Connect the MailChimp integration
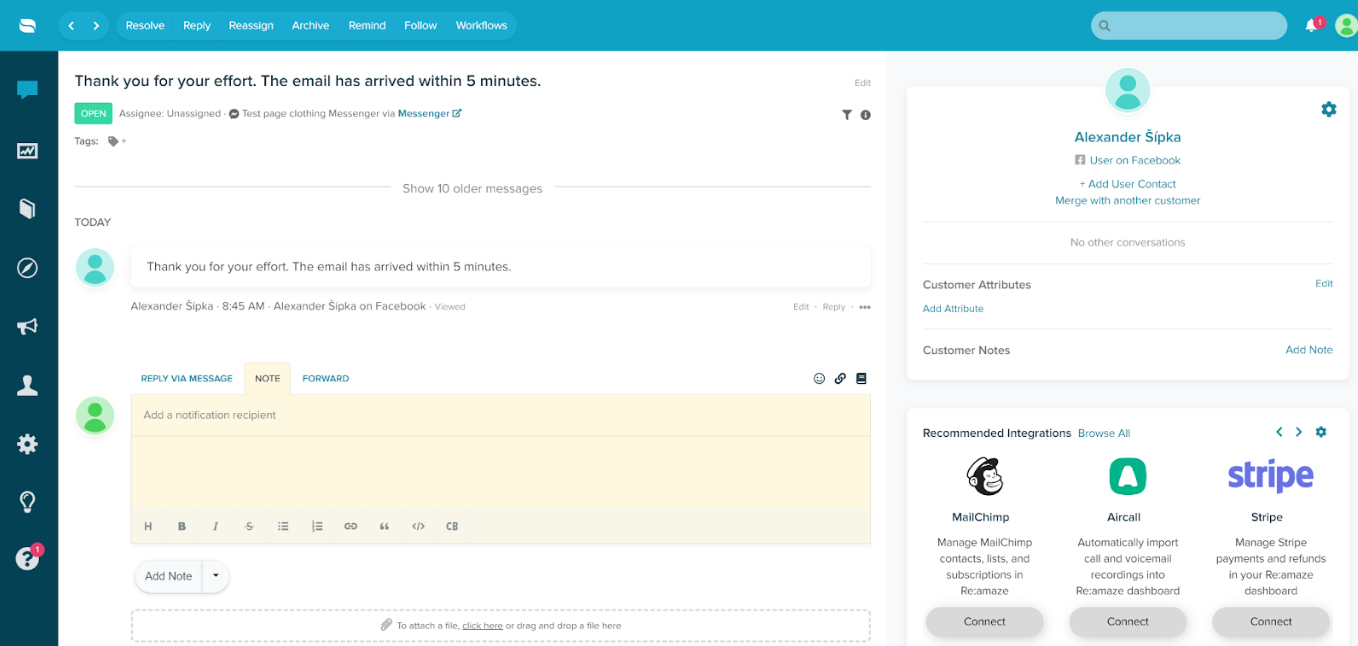Viewport: 1358px width, 646px height. click(x=984, y=621)
